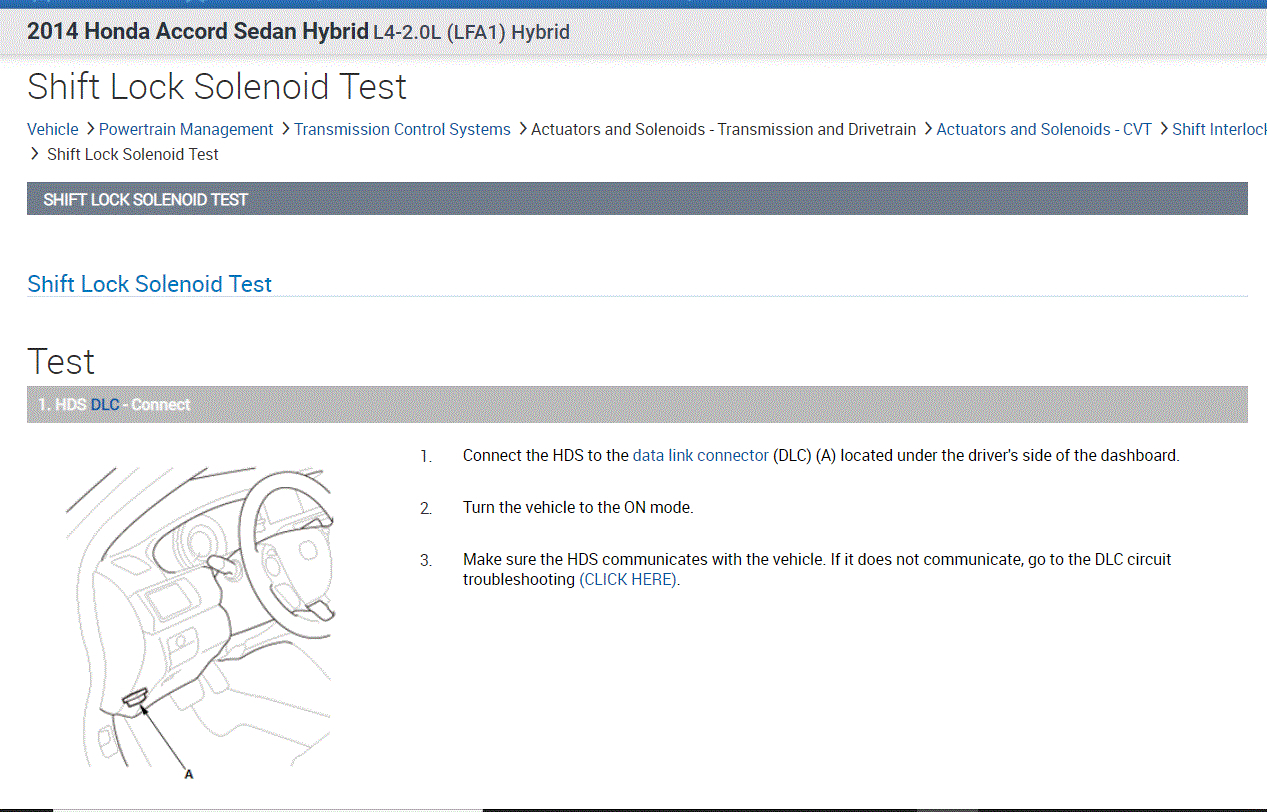The height and width of the screenshot is (812, 1267).
Task: Click the Shift Lock Solenoid Test page heading
Action: coord(217,87)
